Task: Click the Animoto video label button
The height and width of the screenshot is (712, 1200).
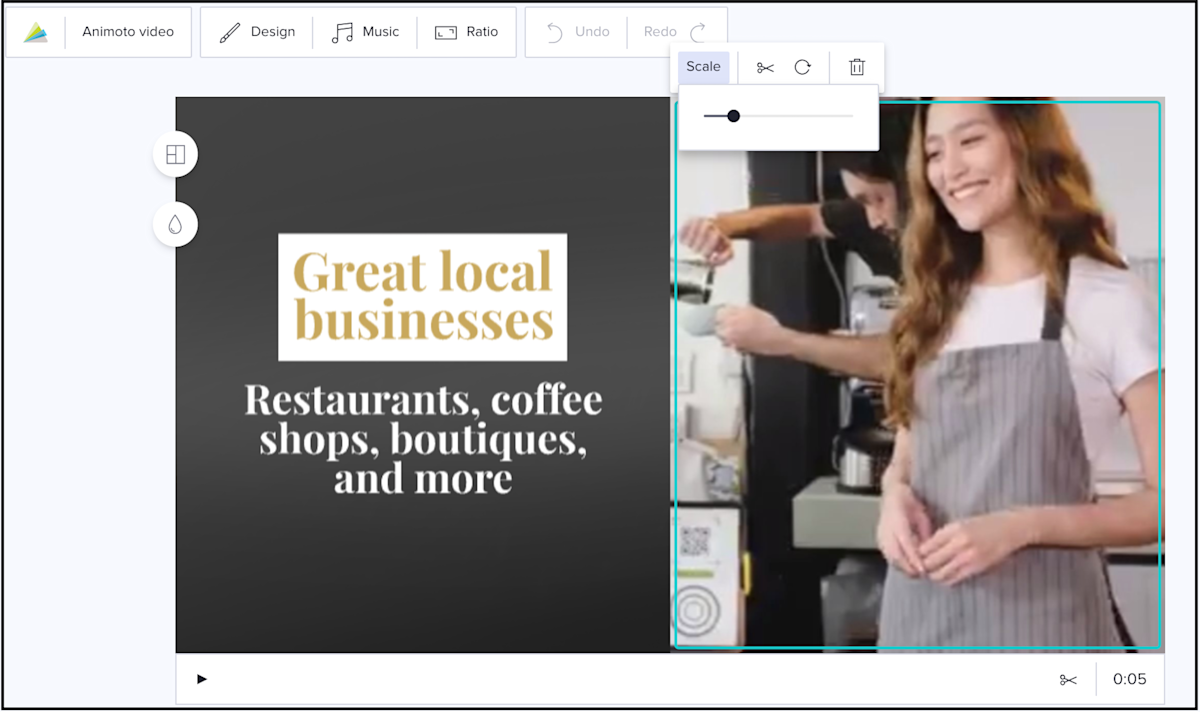Action: 127,31
